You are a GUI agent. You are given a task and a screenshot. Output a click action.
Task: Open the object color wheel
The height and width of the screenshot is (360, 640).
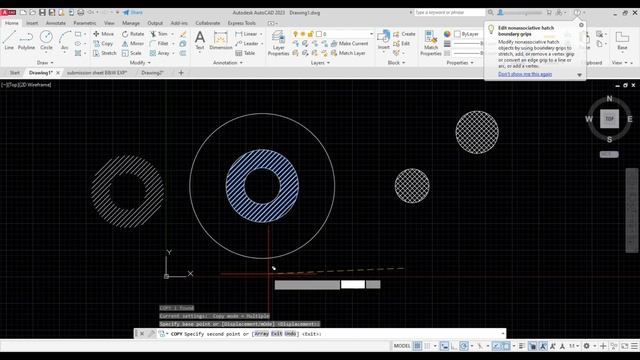pos(447,34)
